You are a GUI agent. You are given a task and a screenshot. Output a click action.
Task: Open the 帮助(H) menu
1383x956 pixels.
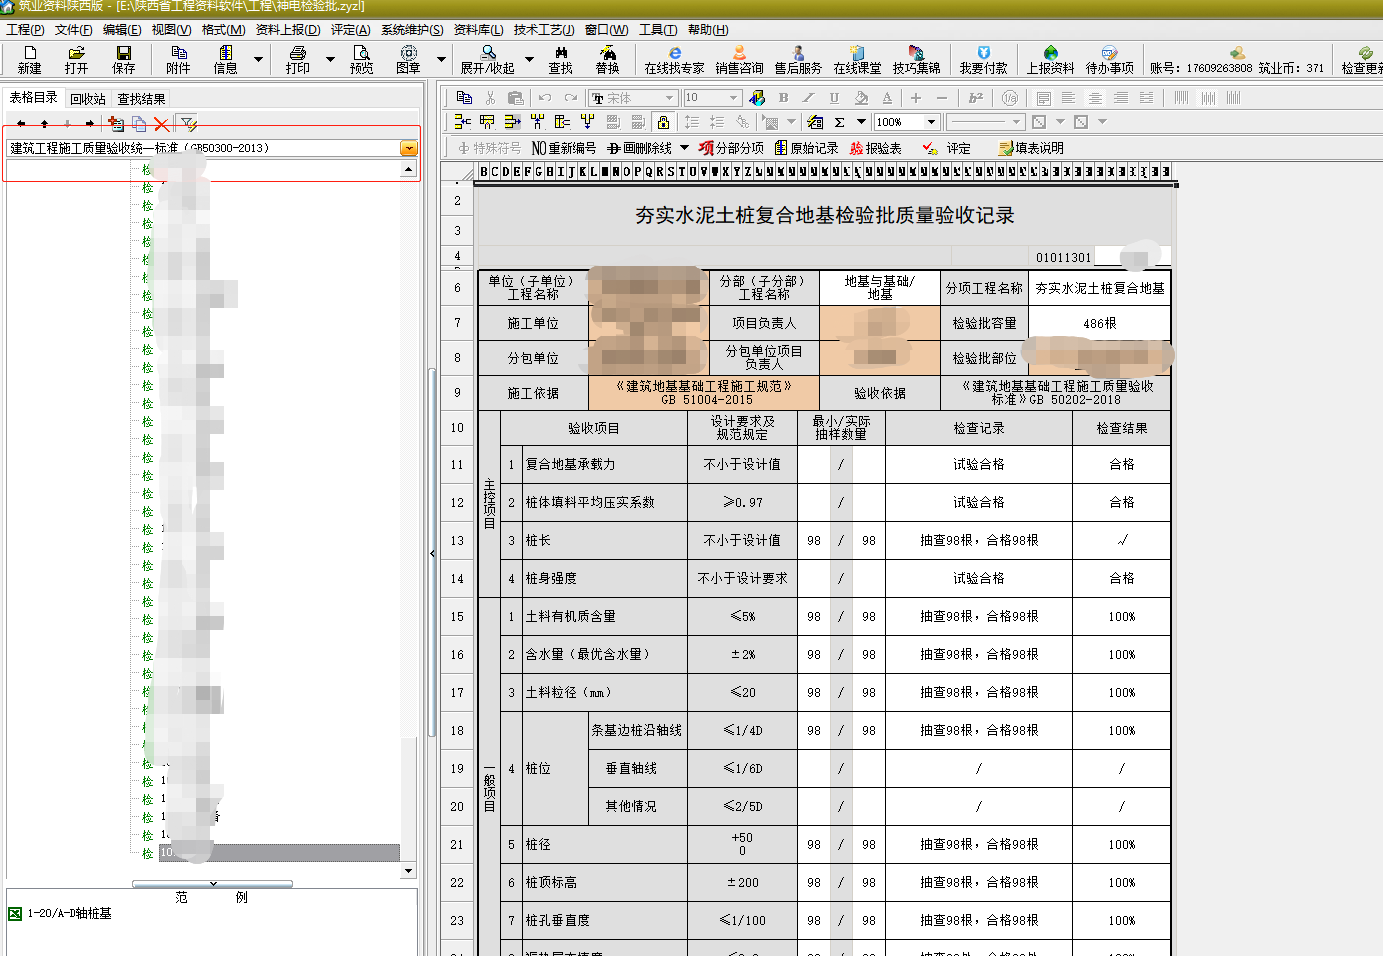coord(708,30)
